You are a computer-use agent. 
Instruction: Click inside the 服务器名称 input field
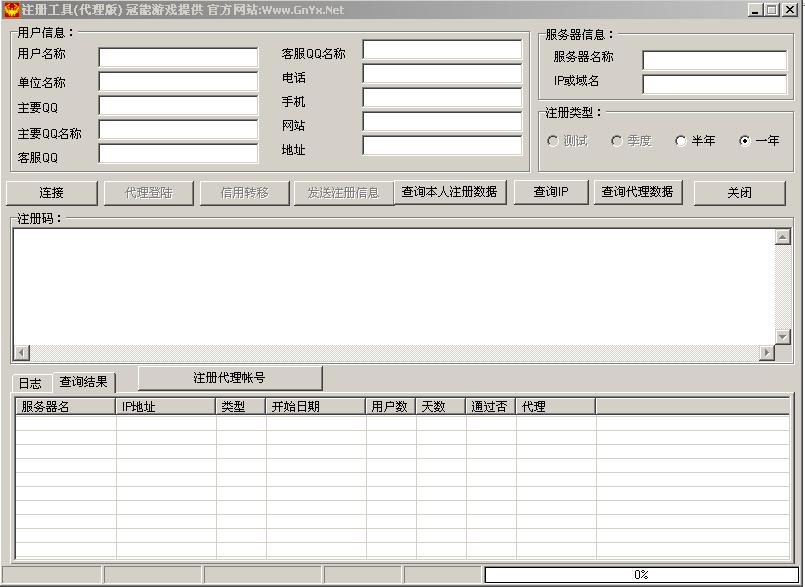[x=714, y=56]
